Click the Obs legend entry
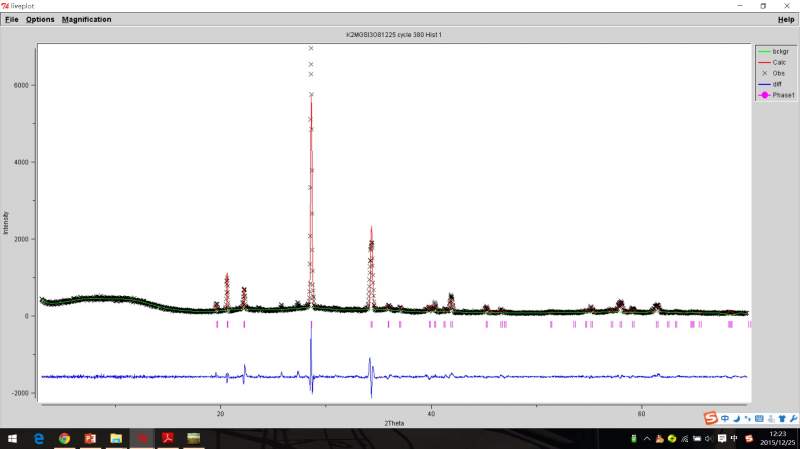This screenshot has height=449, width=800. [774, 73]
